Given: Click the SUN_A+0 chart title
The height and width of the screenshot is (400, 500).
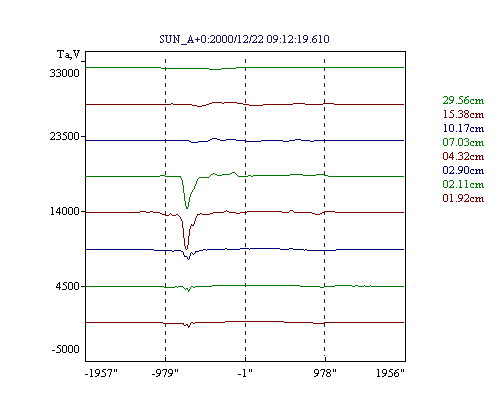Looking at the screenshot, I should [x=244, y=39].
